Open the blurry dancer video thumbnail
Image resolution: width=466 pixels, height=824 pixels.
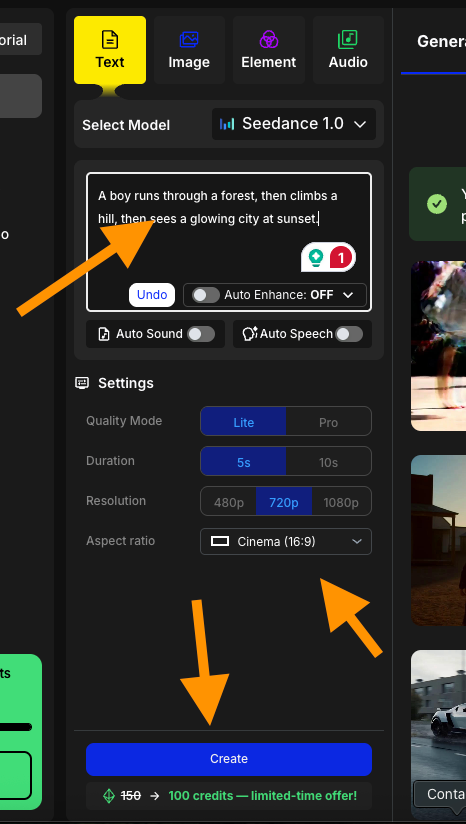[438, 345]
